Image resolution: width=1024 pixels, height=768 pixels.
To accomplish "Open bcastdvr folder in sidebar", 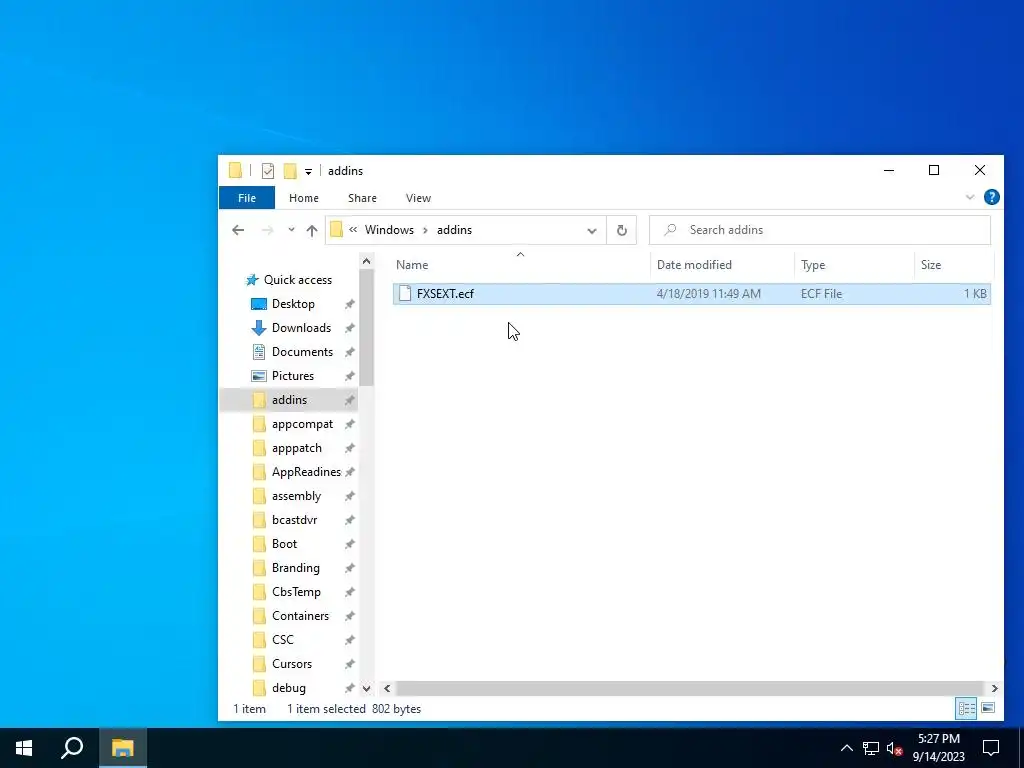I will [295, 520].
